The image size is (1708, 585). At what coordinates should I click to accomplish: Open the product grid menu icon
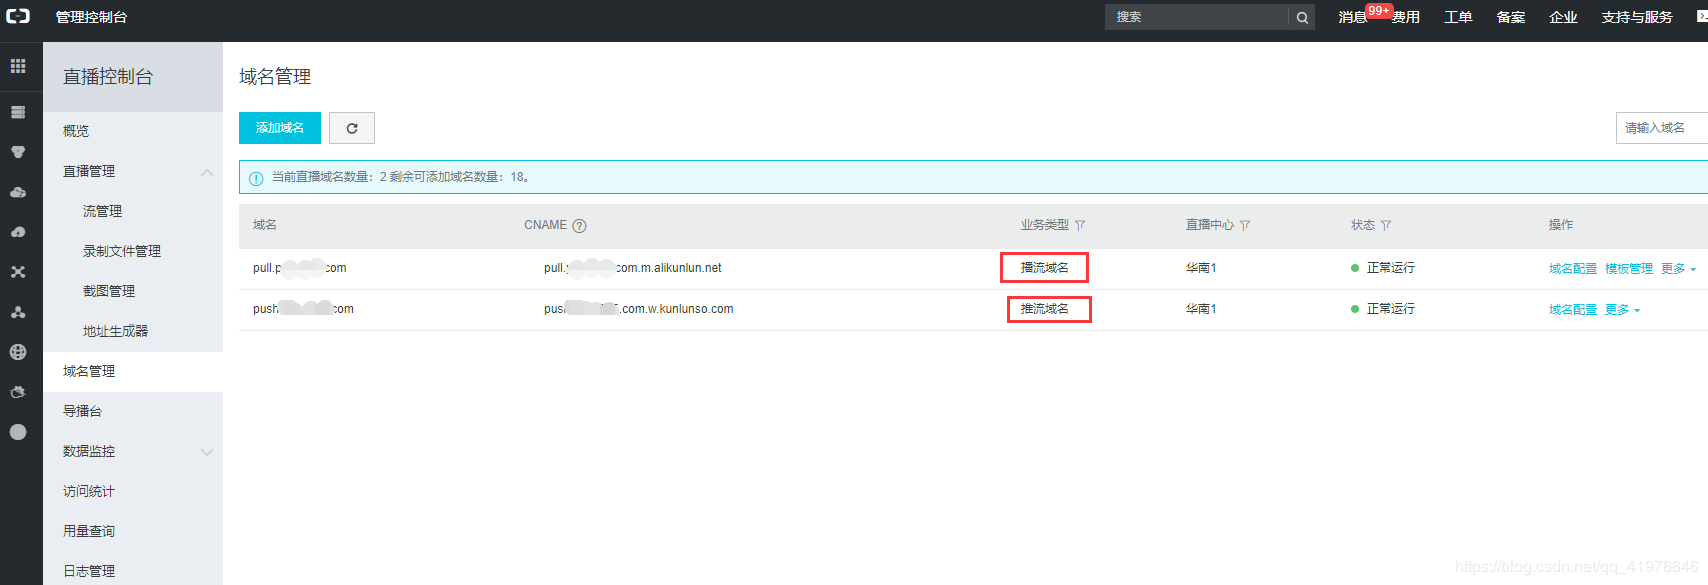[18, 66]
